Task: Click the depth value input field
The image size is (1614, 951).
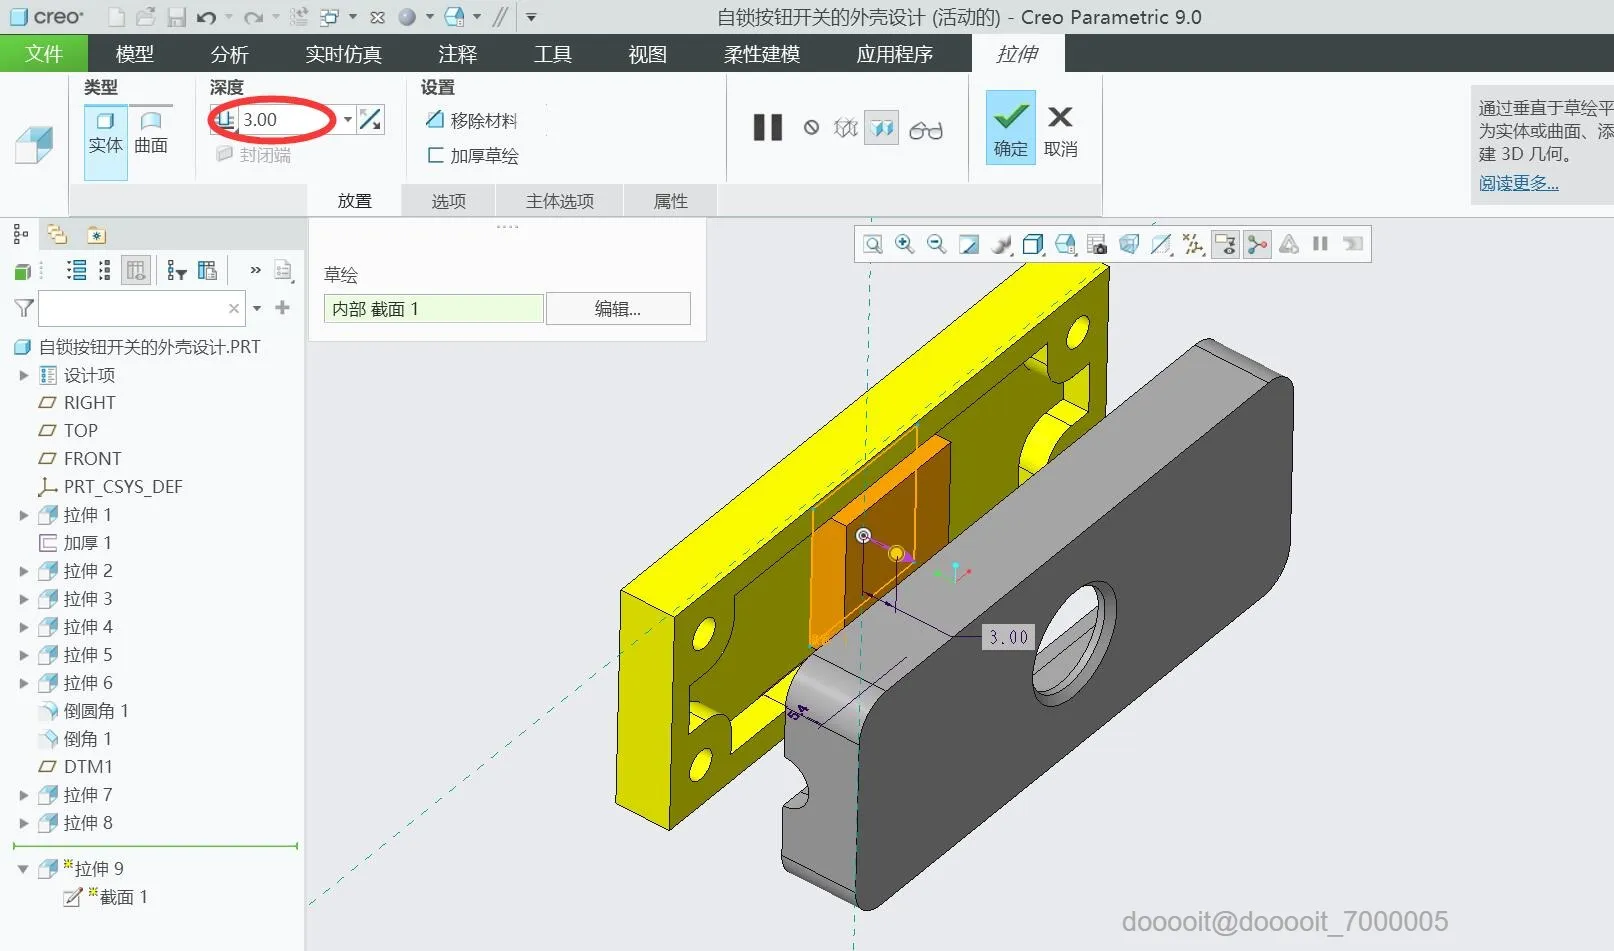Action: (x=289, y=120)
